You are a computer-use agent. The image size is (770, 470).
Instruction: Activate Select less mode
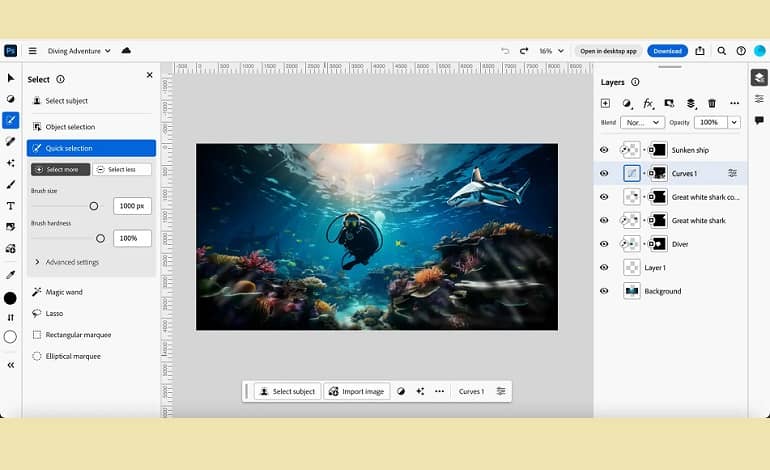point(122,169)
